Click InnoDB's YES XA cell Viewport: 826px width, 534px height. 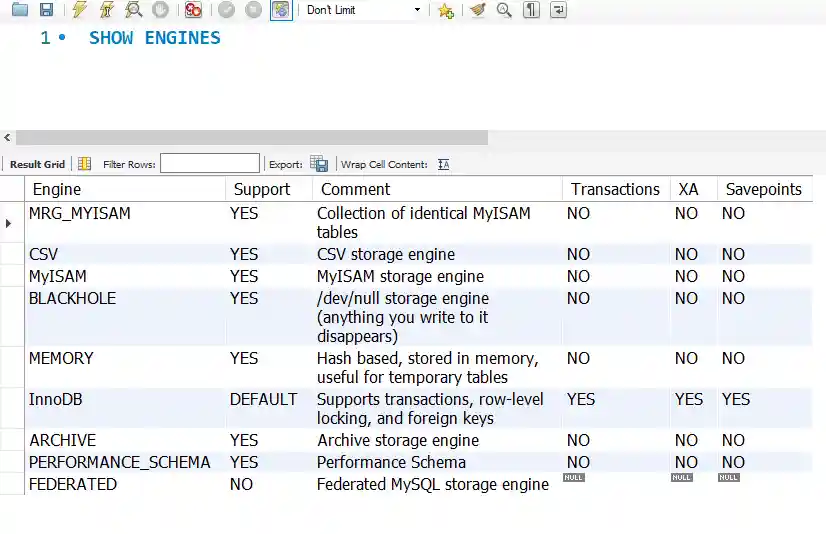[693, 409]
